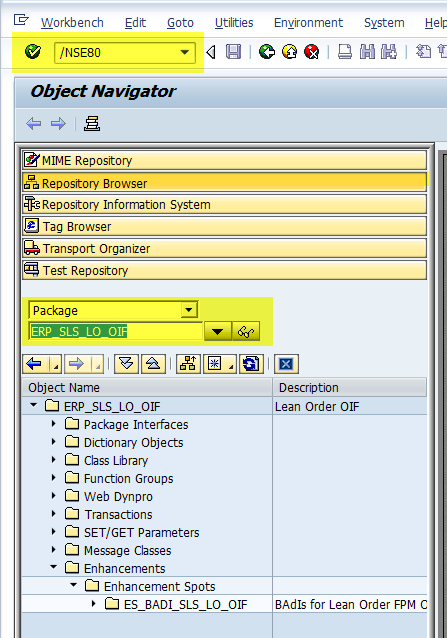Click the yellow Exit arrow icon
Image resolution: width=447 pixels, height=638 pixels.
[289, 52]
